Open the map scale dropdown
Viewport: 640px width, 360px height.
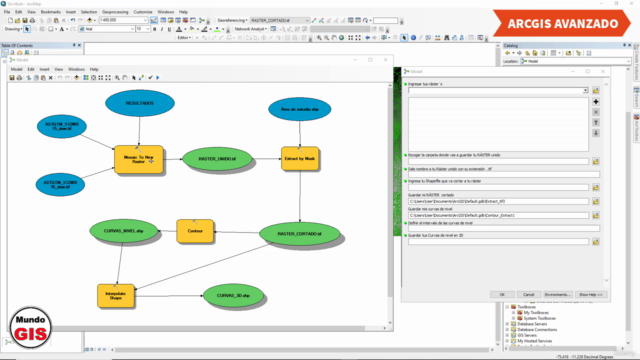(x=145, y=20)
